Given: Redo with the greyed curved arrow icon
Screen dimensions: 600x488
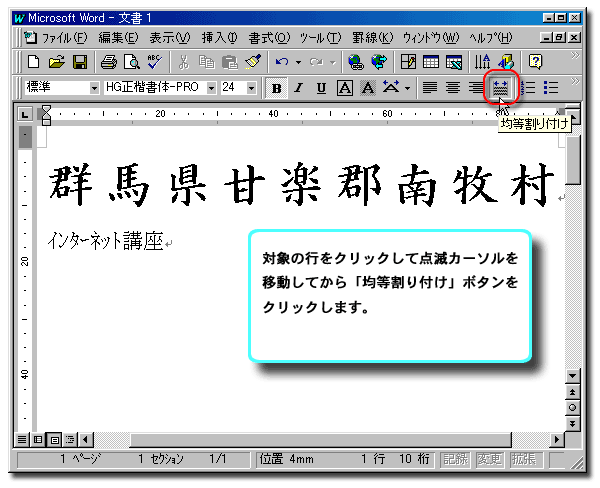Looking at the screenshot, I should point(316,62).
